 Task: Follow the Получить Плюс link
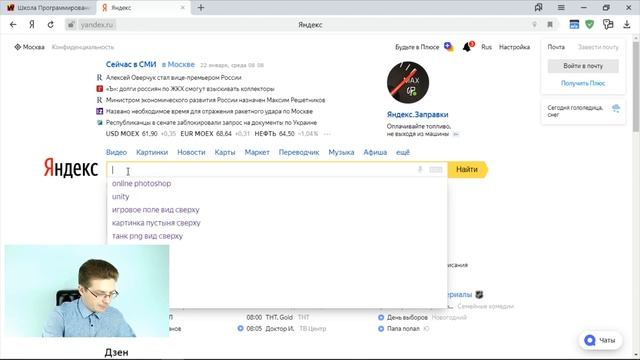583,83
